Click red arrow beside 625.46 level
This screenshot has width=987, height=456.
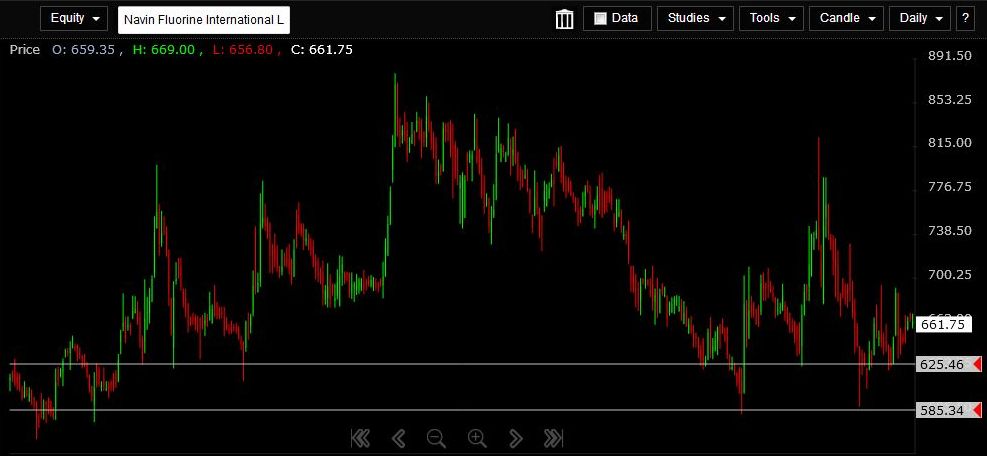point(977,365)
